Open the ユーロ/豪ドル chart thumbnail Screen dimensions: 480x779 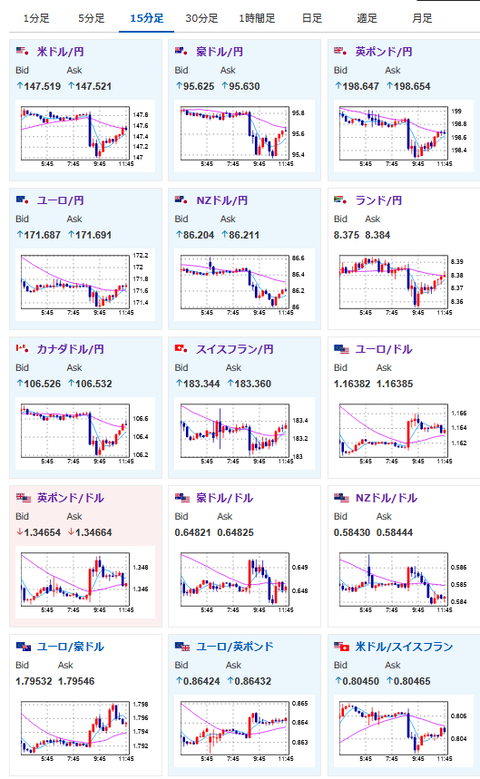(x=85, y=731)
